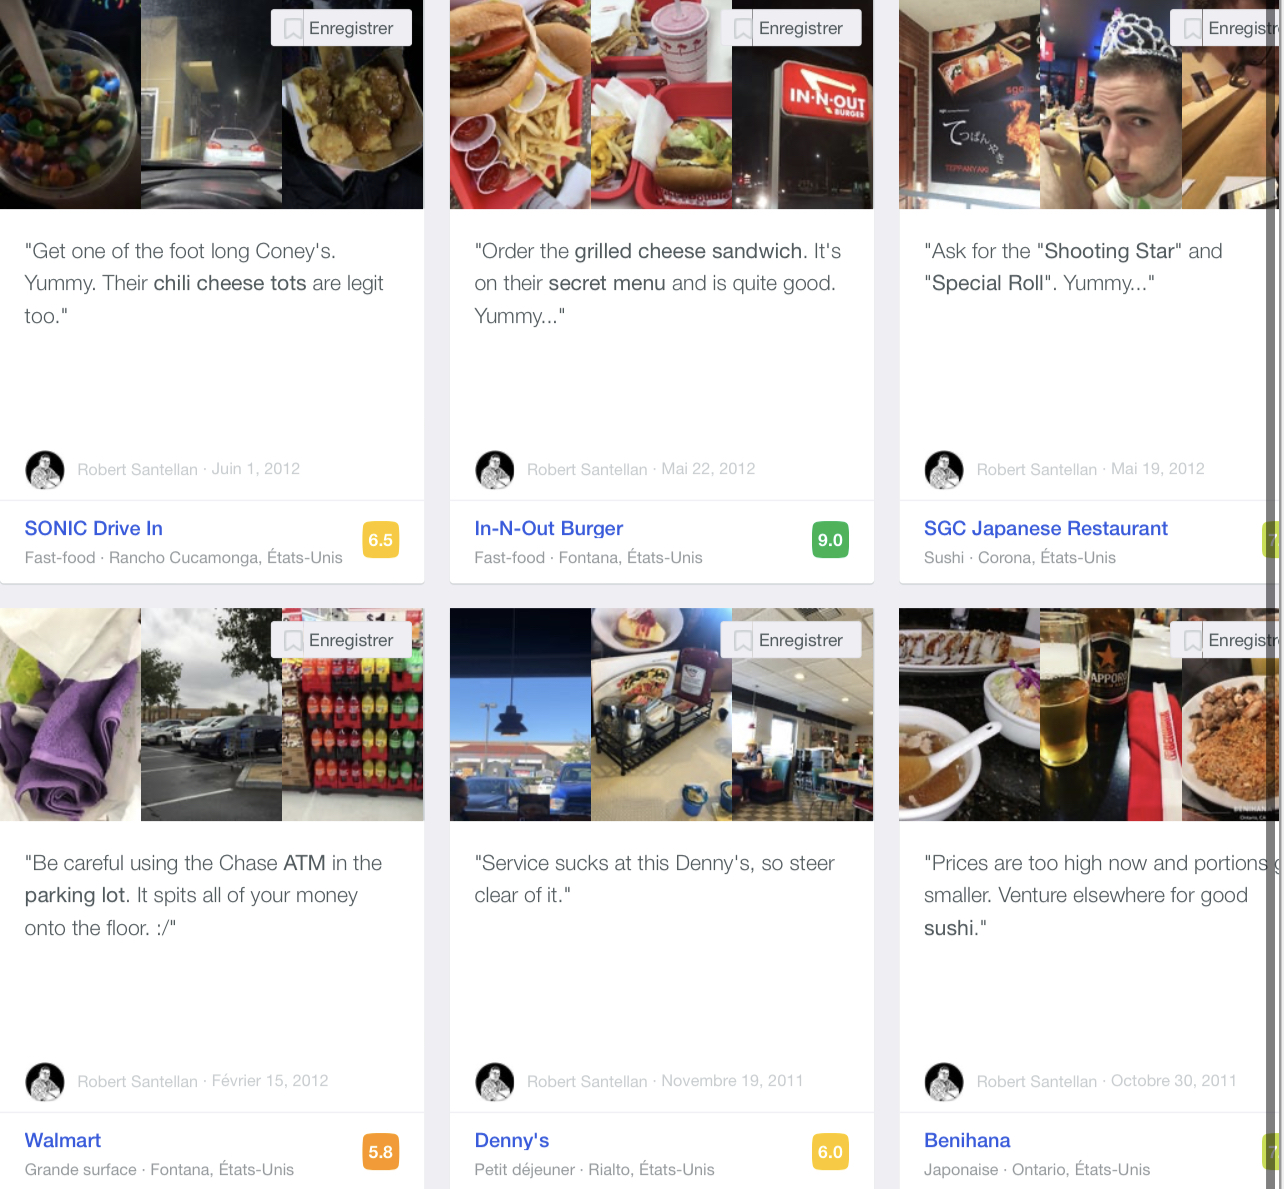Click Enregistrer on the Denny's card
The height and width of the screenshot is (1189, 1284).
(791, 640)
